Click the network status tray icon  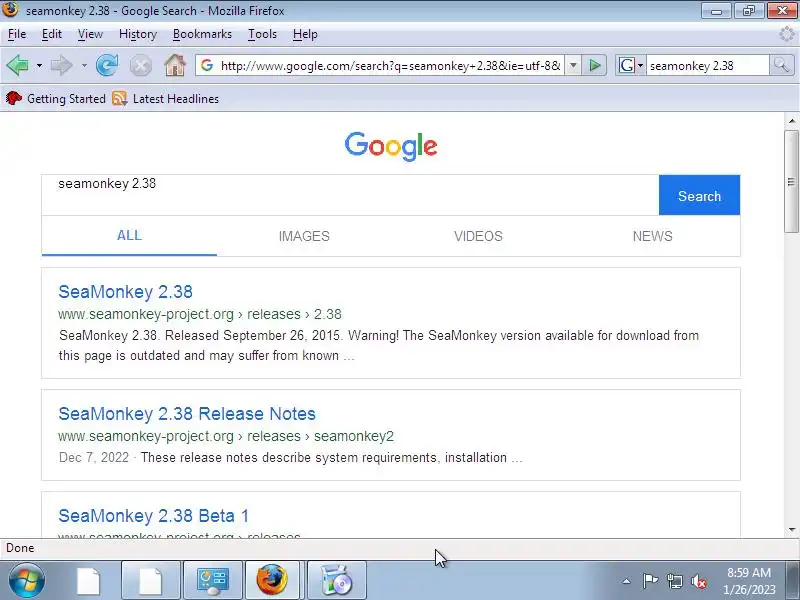coord(674,581)
